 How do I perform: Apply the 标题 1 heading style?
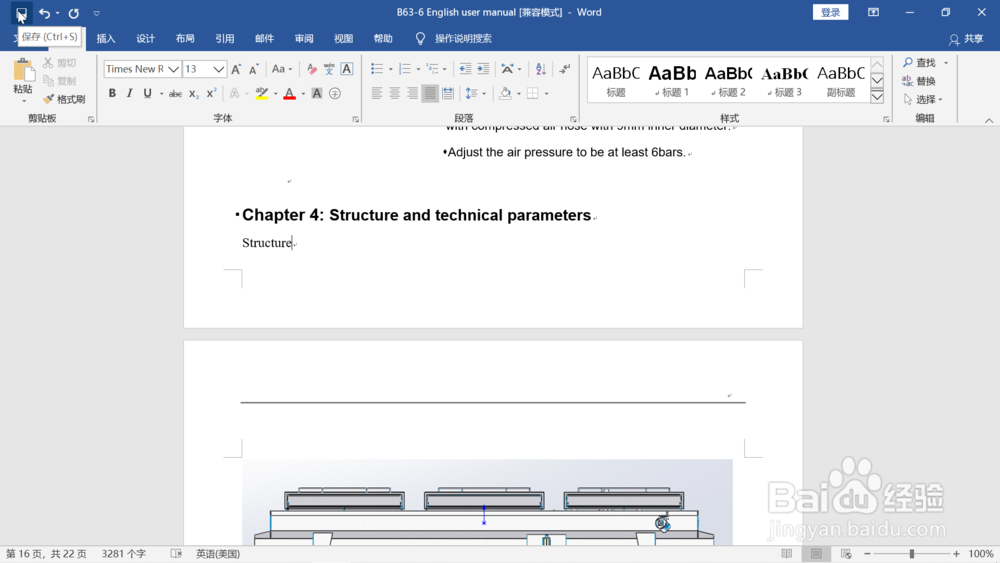pyautogui.click(x=672, y=80)
